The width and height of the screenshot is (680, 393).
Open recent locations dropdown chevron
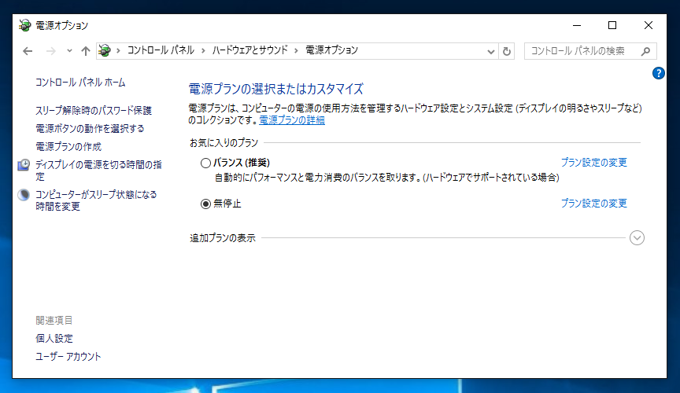[69, 51]
